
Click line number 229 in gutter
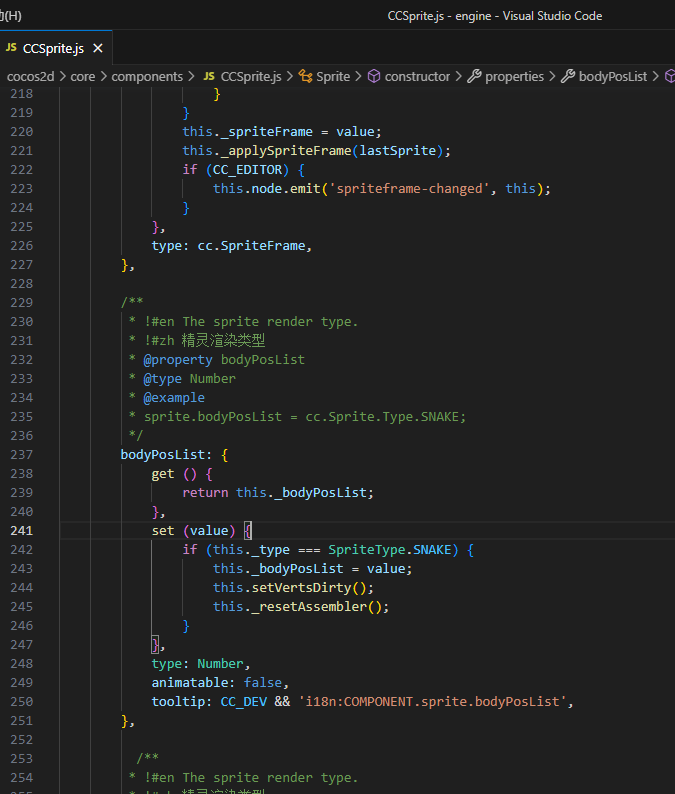(x=21, y=303)
